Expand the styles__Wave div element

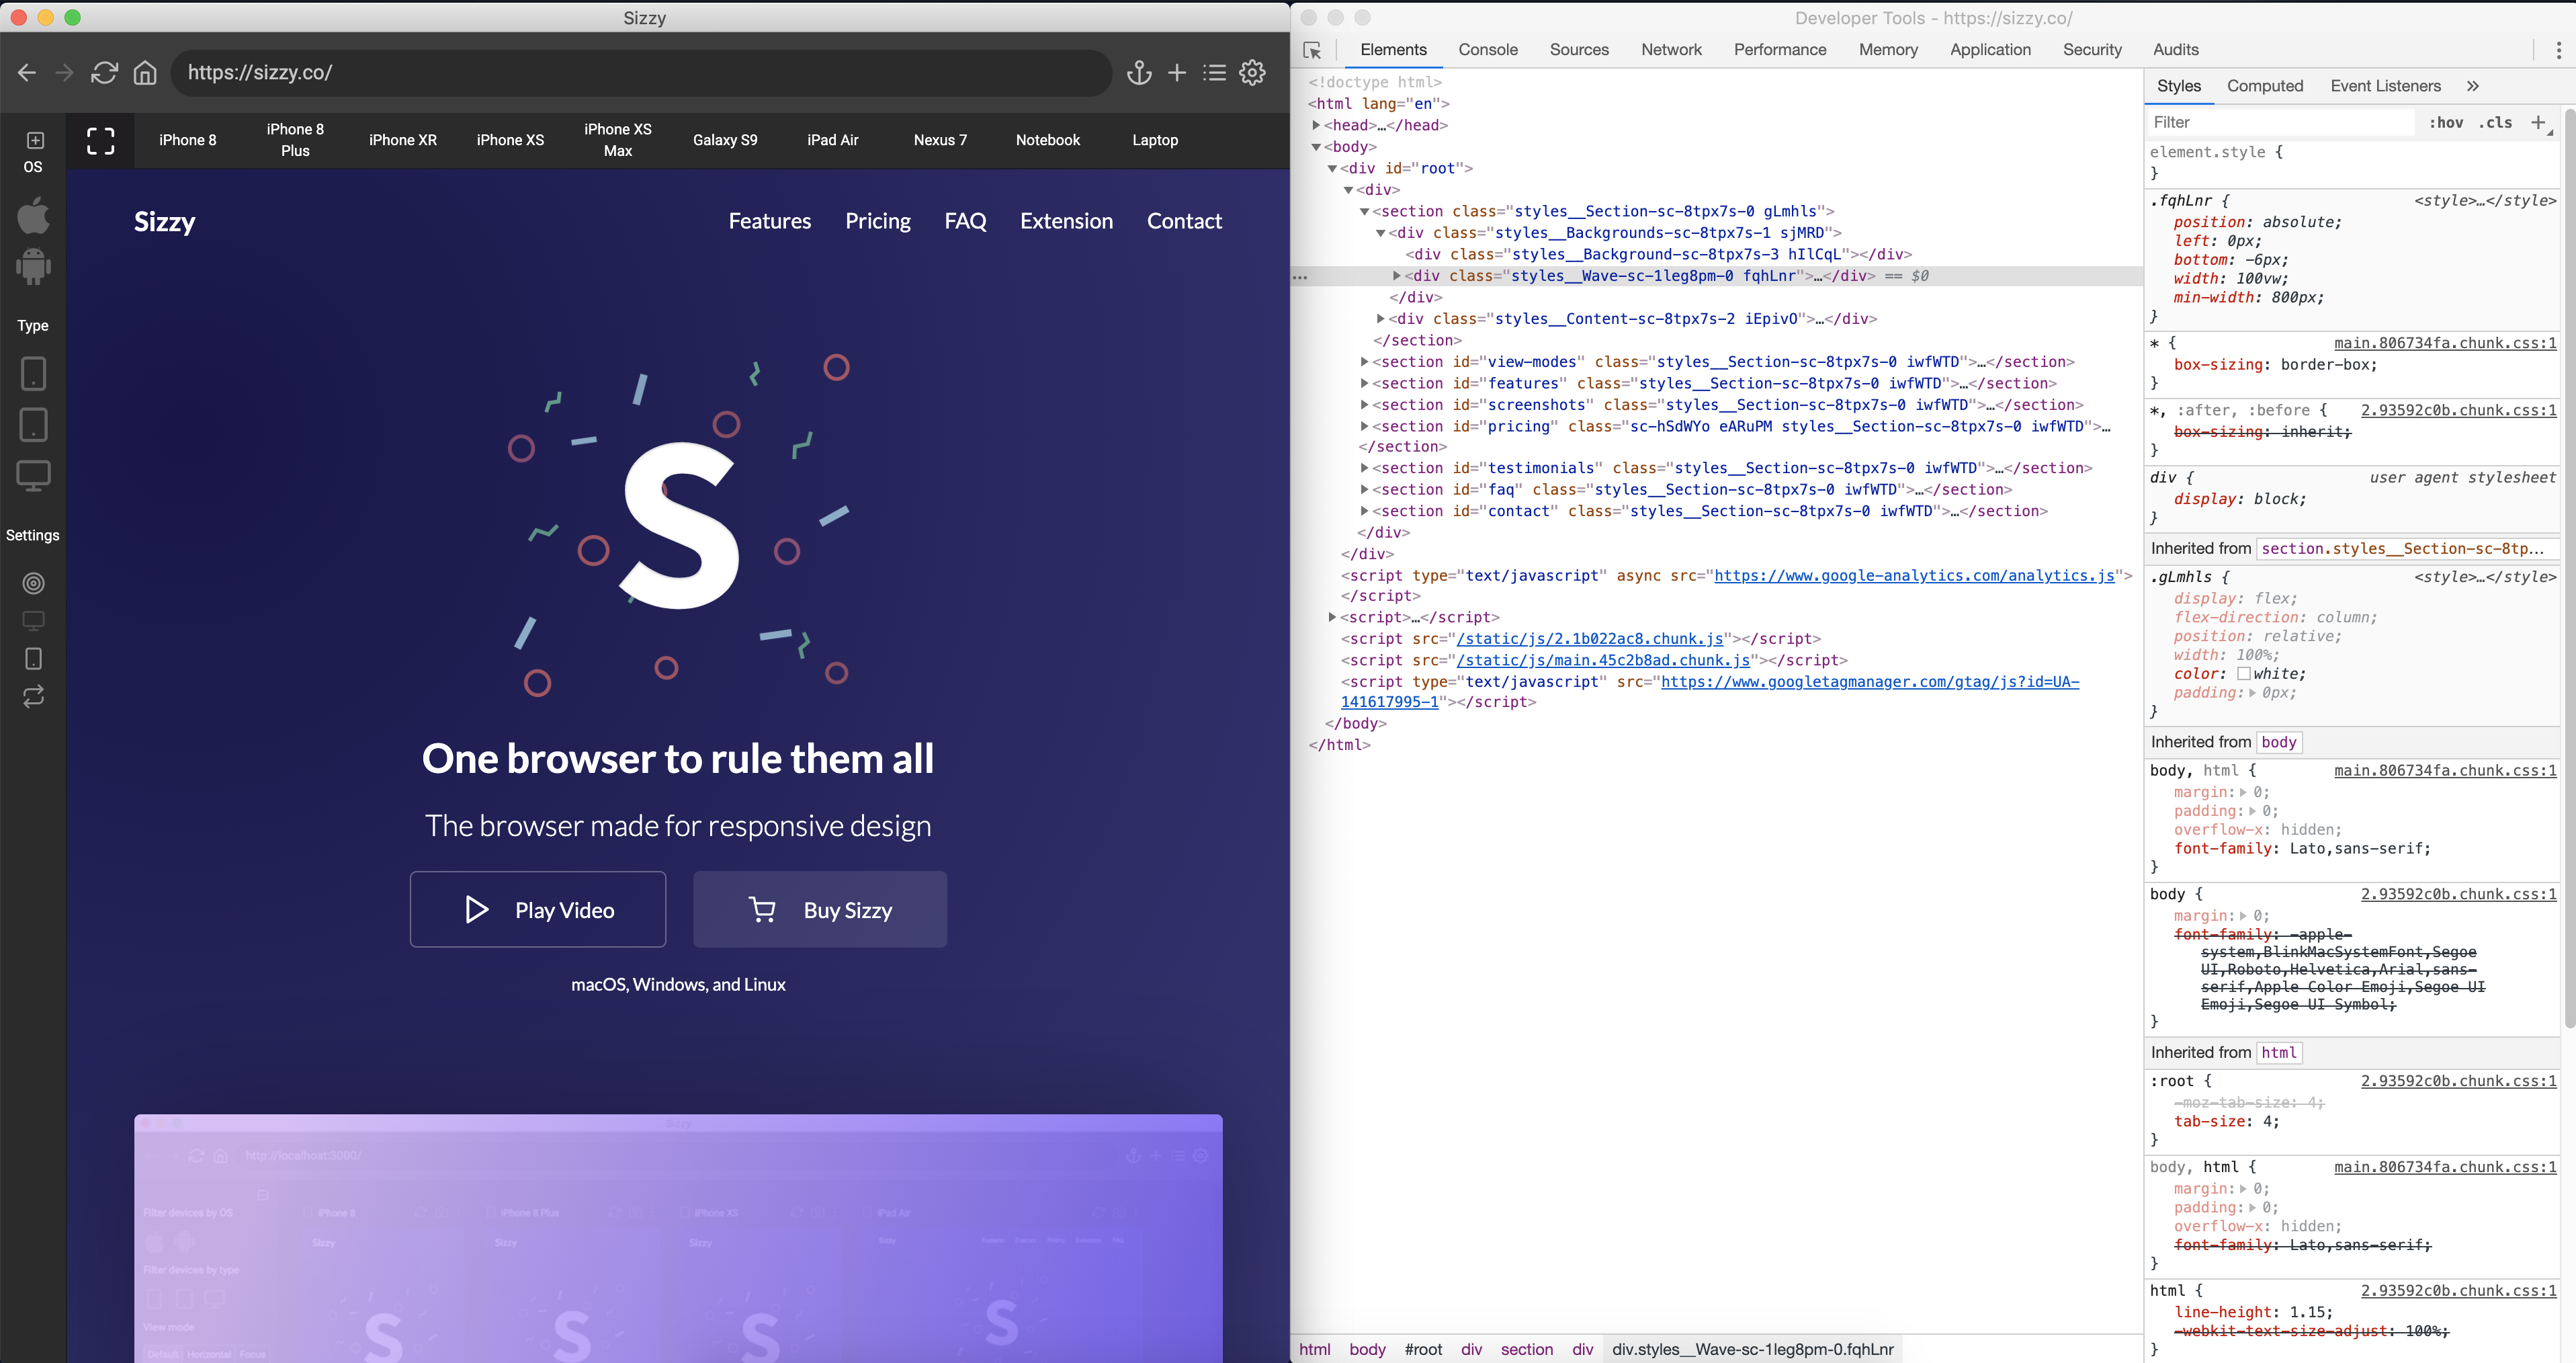[1396, 275]
